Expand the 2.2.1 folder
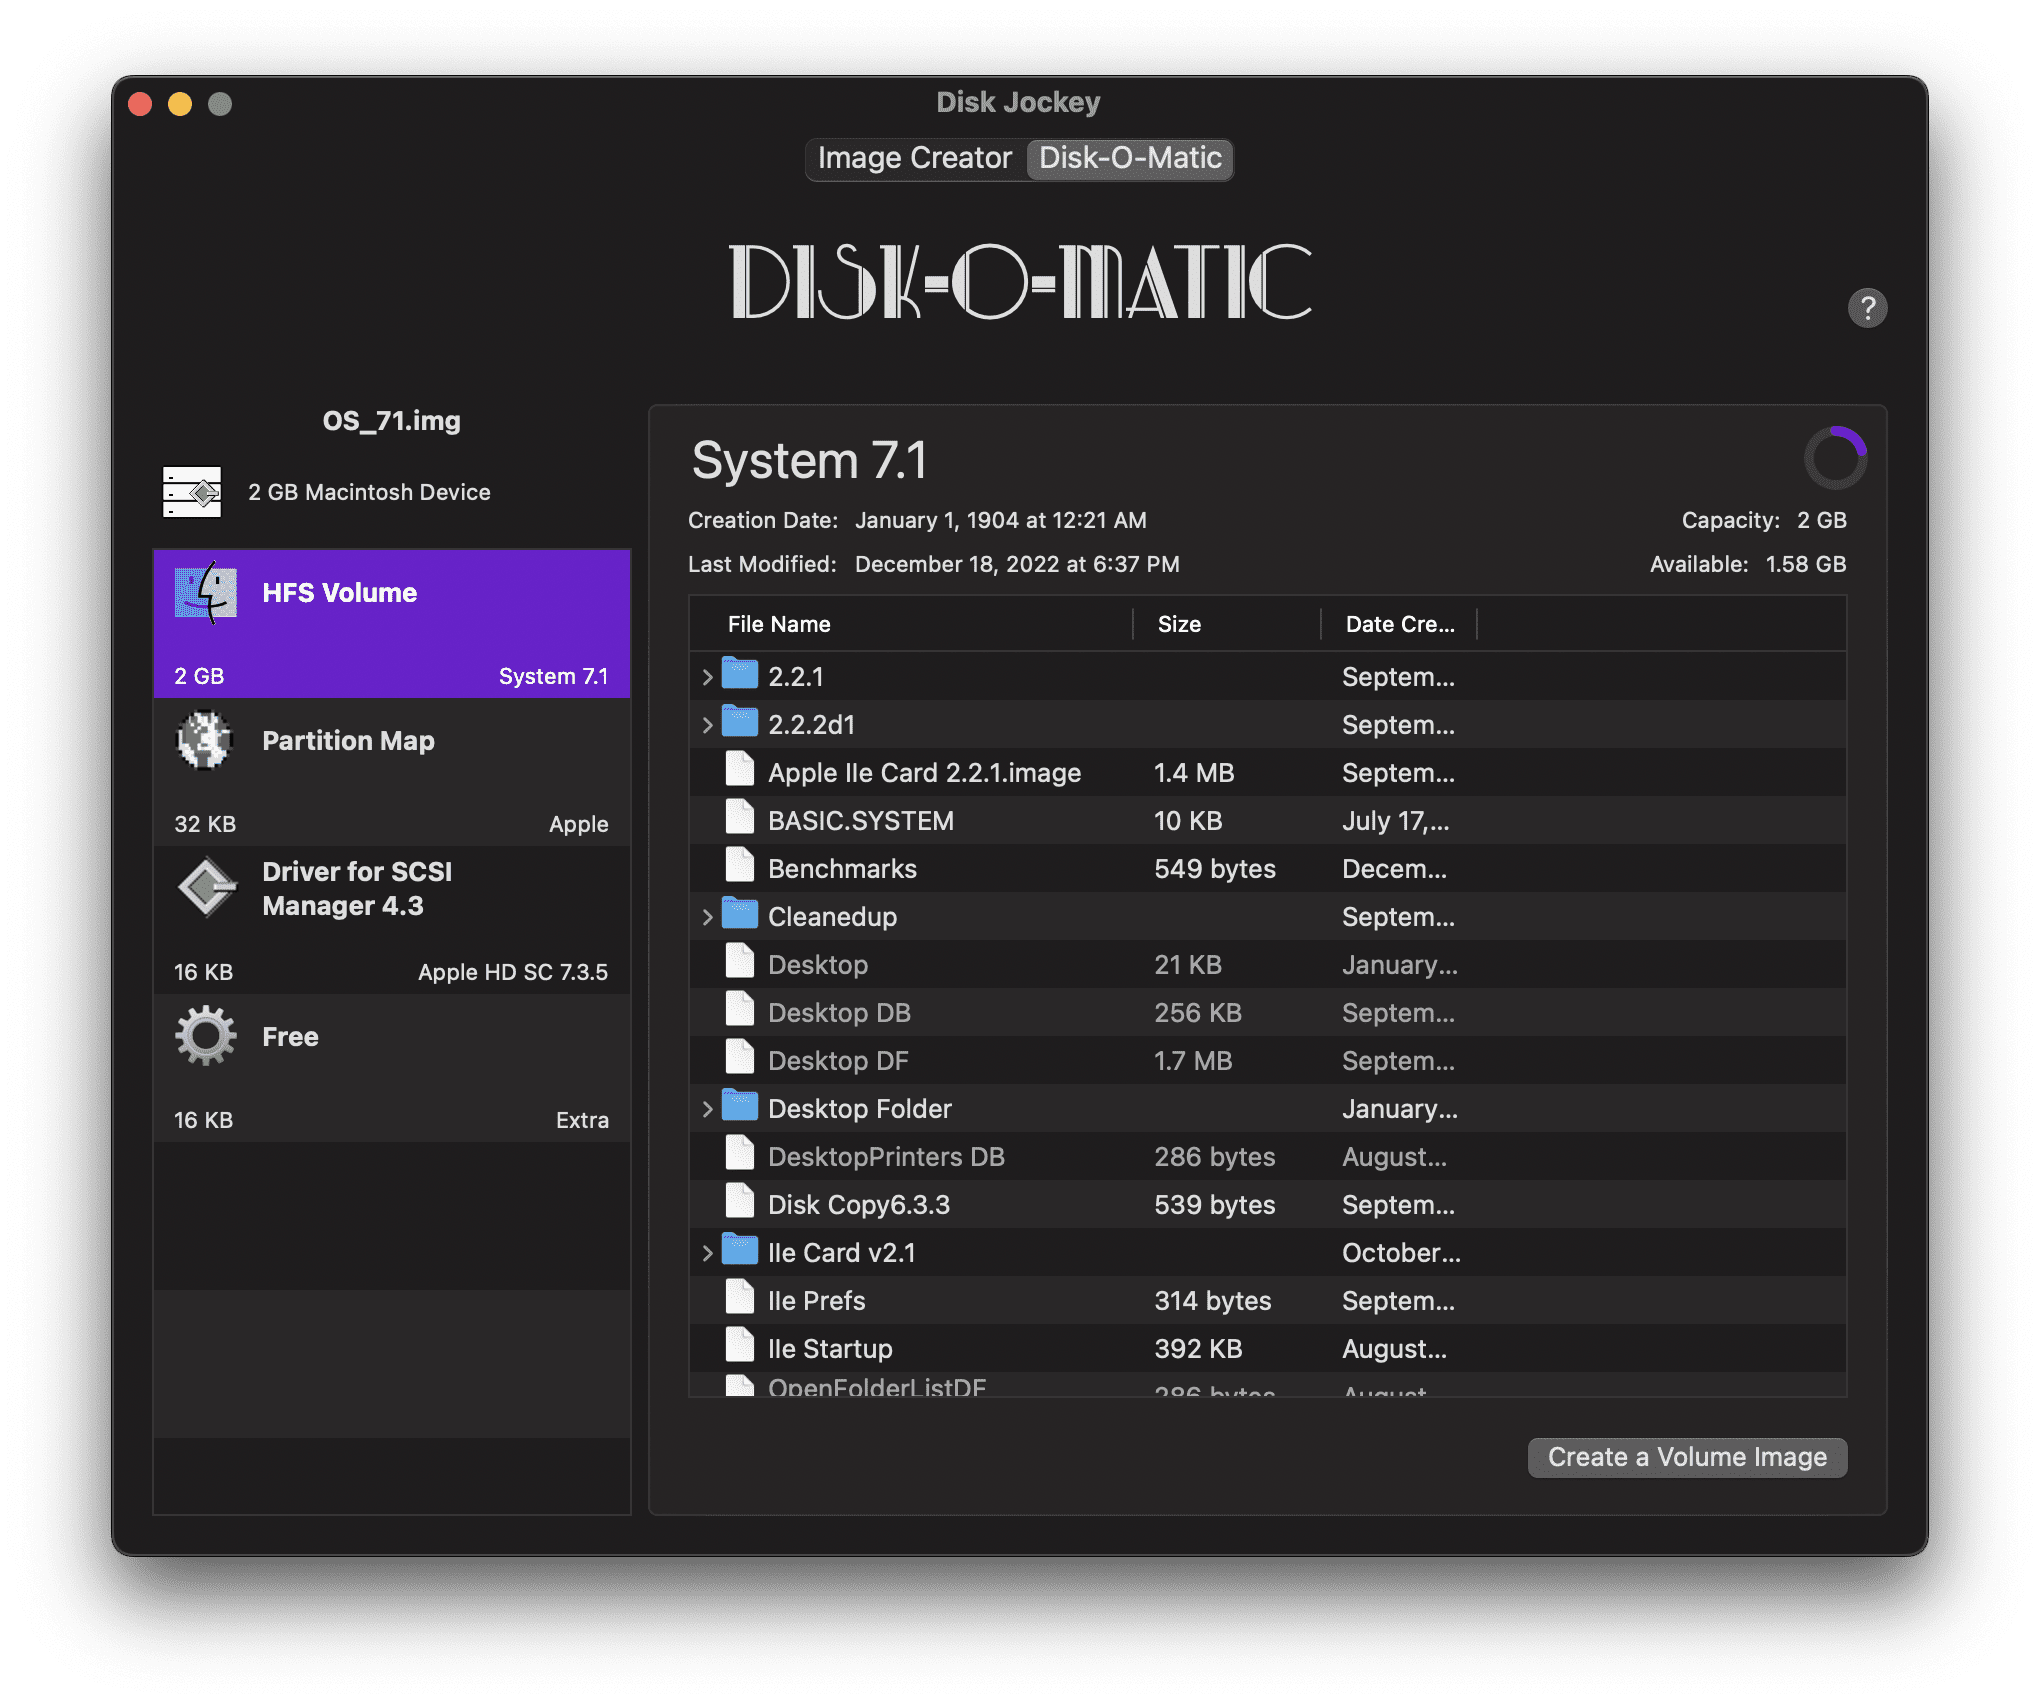The image size is (2040, 1704). click(707, 677)
